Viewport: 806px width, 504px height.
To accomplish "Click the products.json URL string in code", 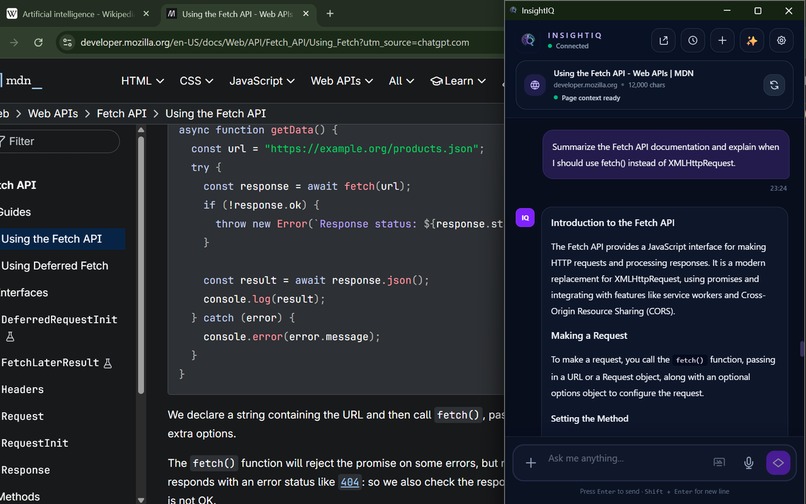I will pos(372,149).
